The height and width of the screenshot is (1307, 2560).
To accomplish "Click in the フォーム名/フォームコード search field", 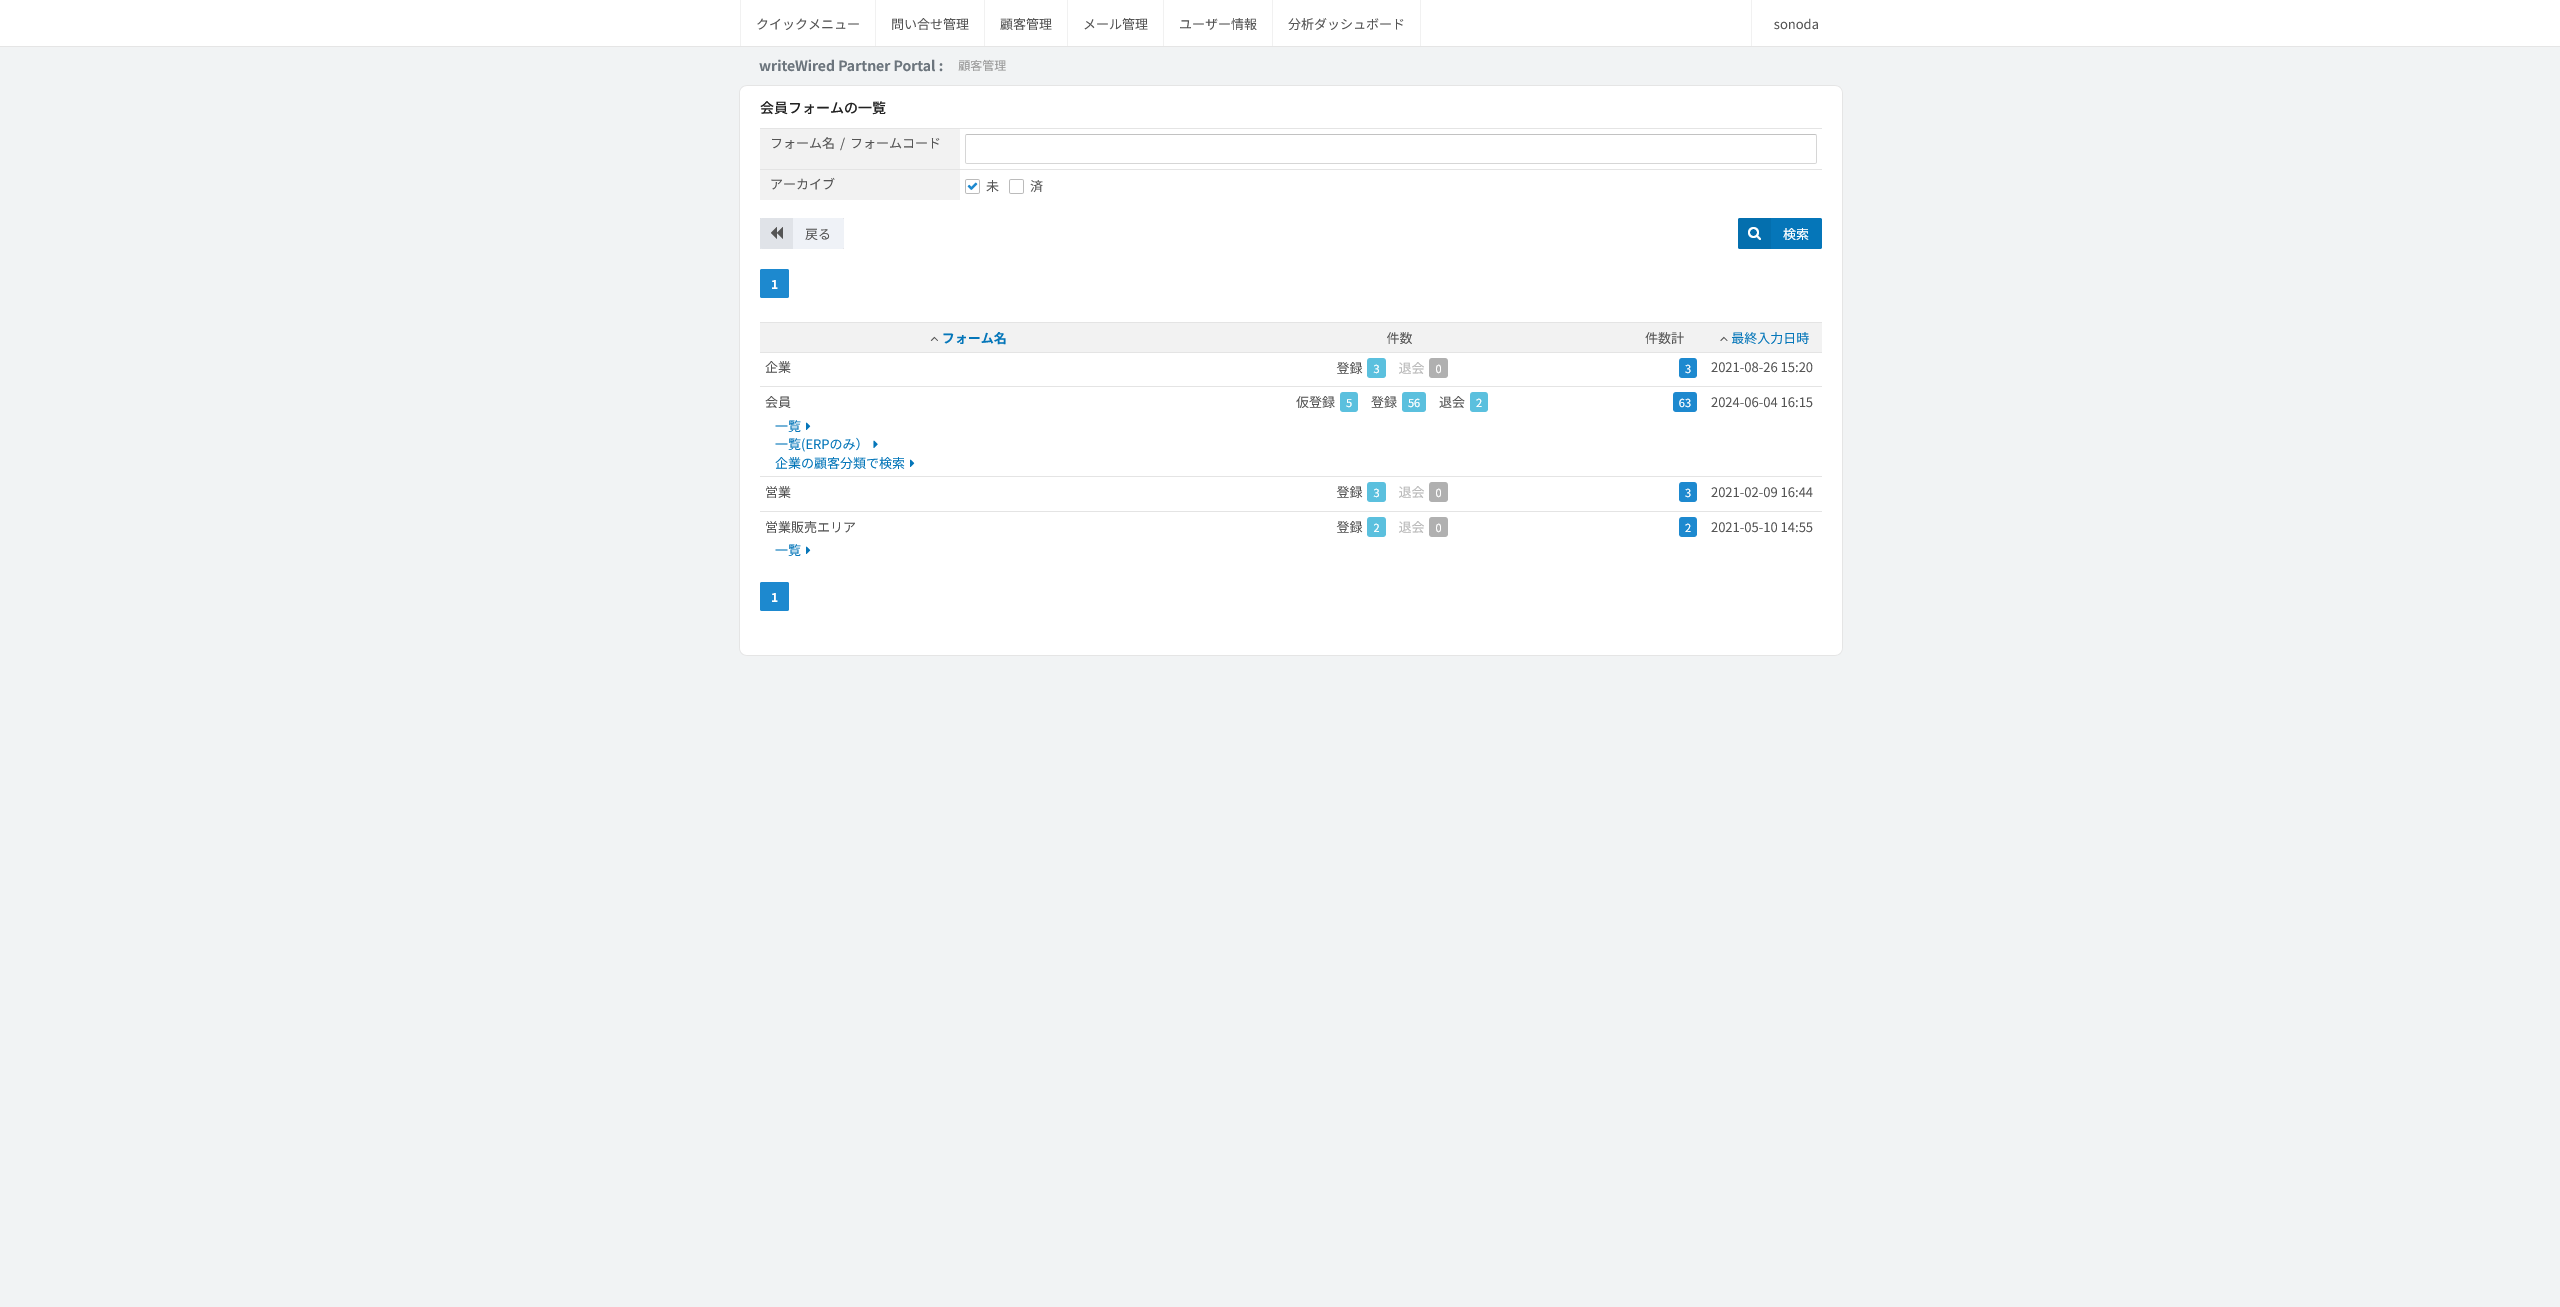I will [1390, 149].
